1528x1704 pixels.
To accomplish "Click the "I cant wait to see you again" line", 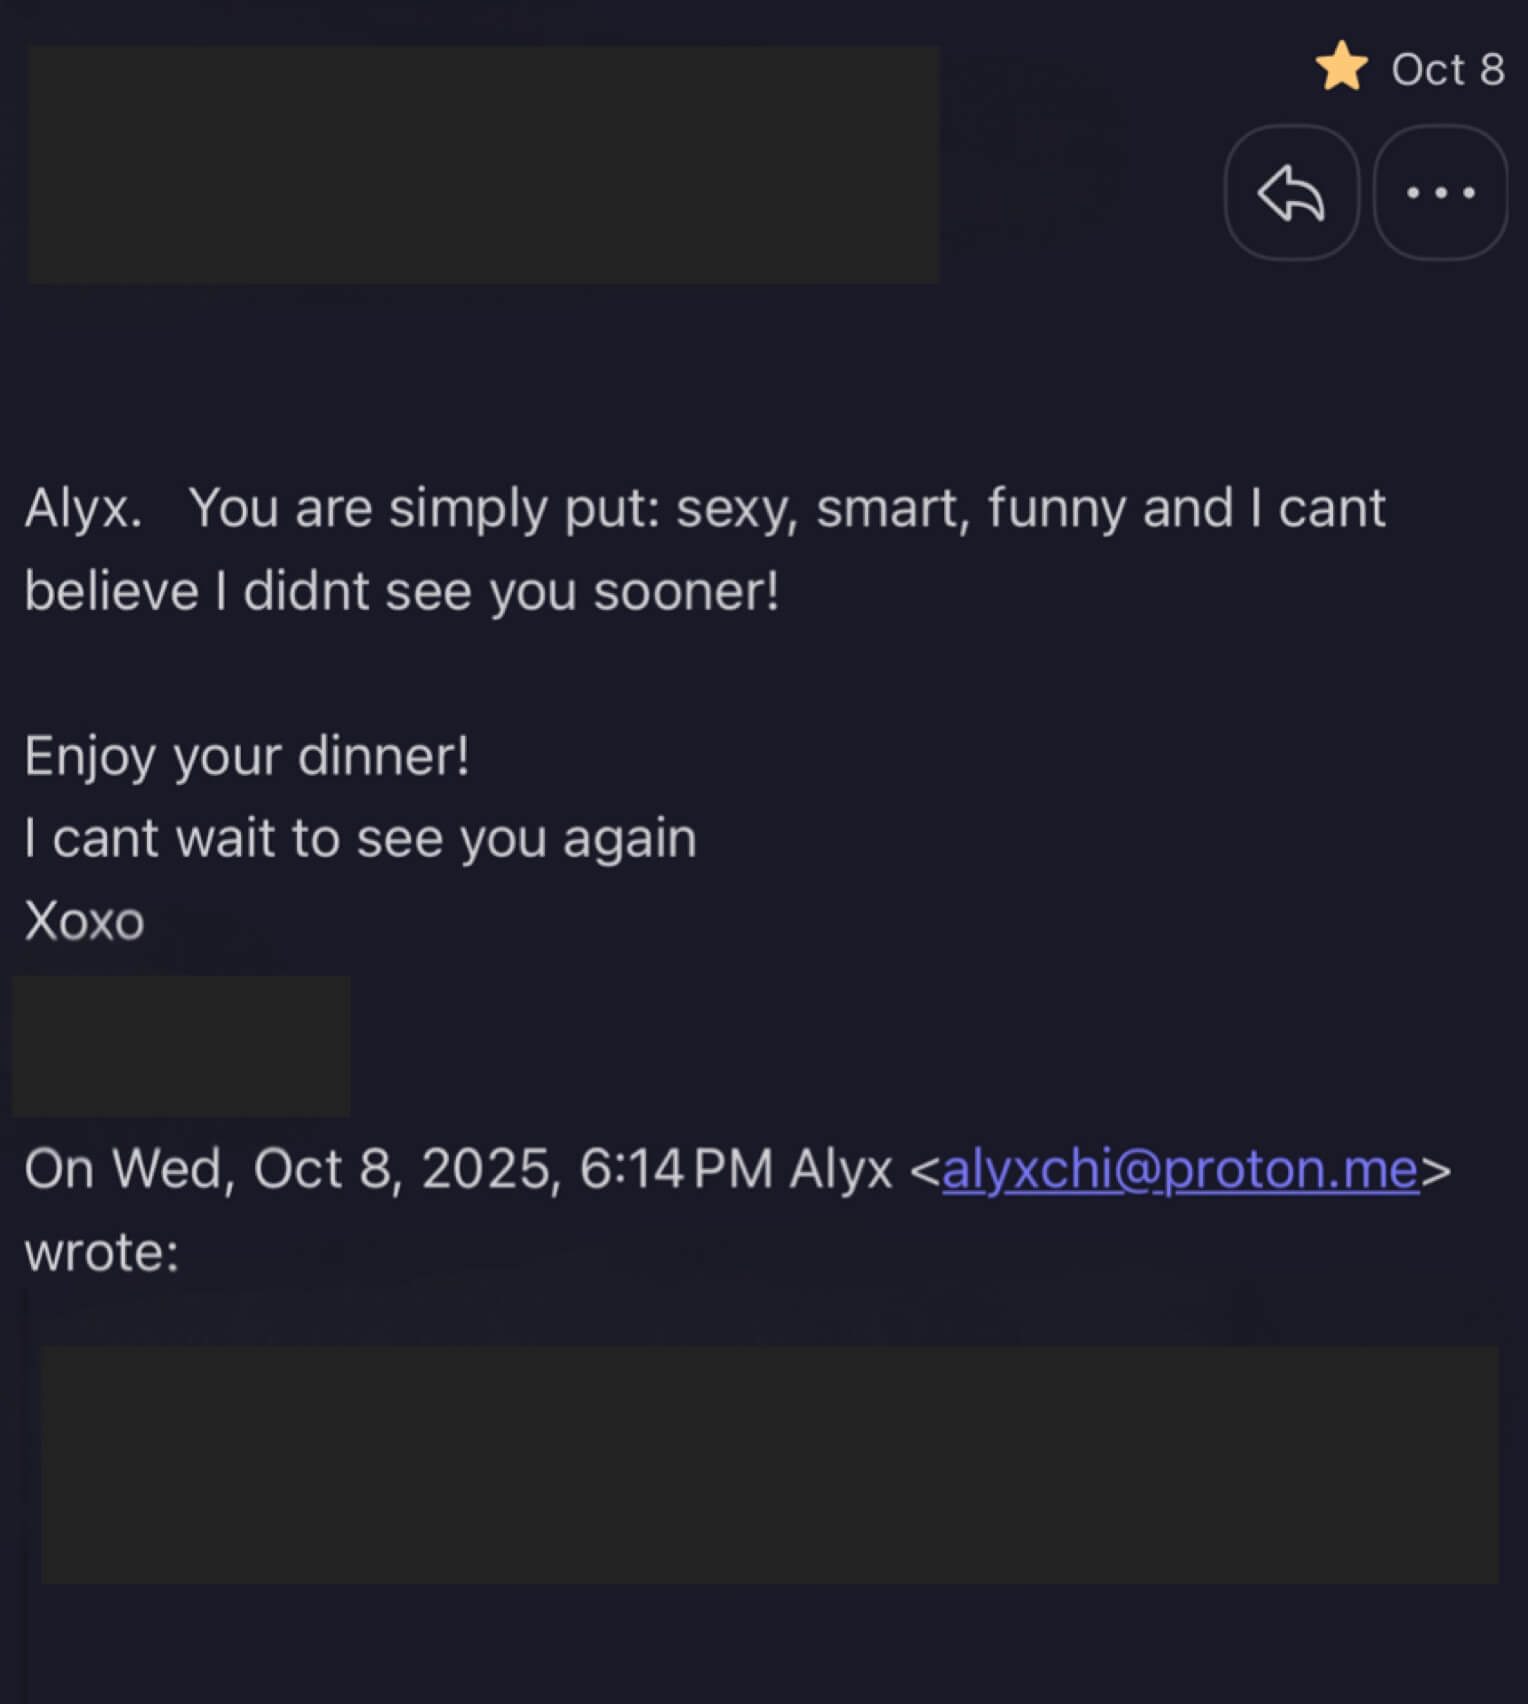I will tap(360, 838).
